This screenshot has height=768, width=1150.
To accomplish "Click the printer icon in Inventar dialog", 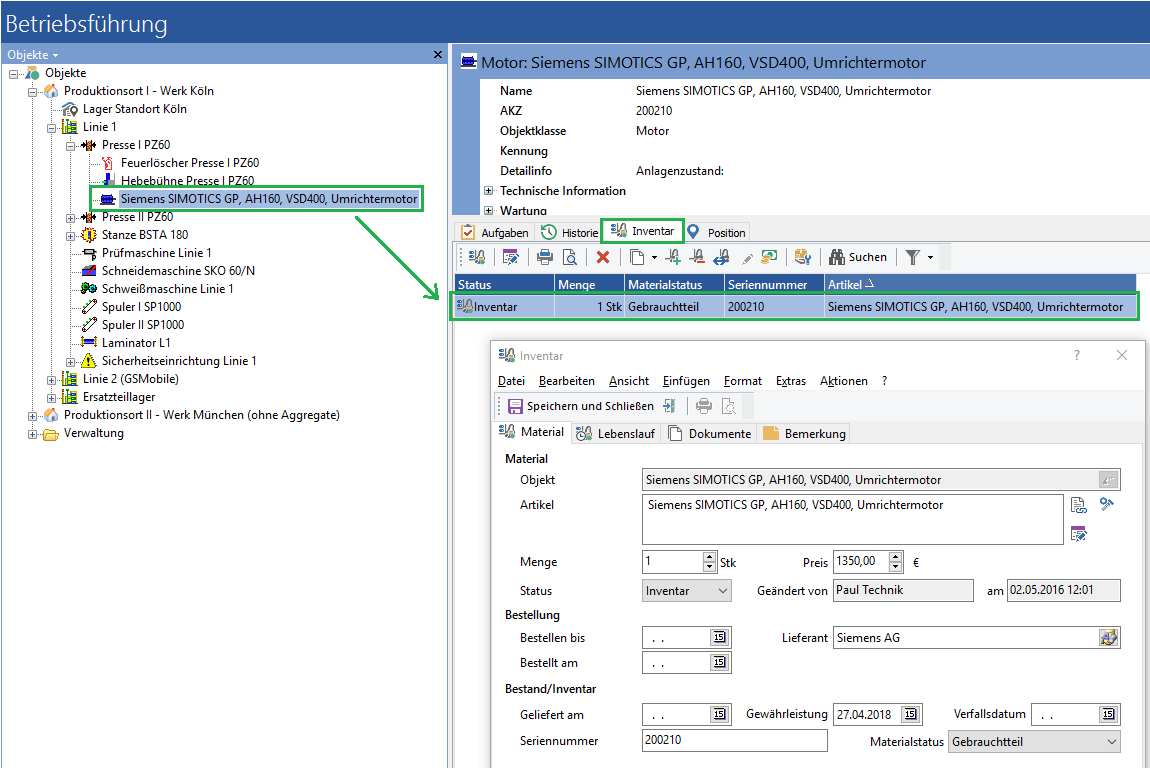I will point(703,406).
